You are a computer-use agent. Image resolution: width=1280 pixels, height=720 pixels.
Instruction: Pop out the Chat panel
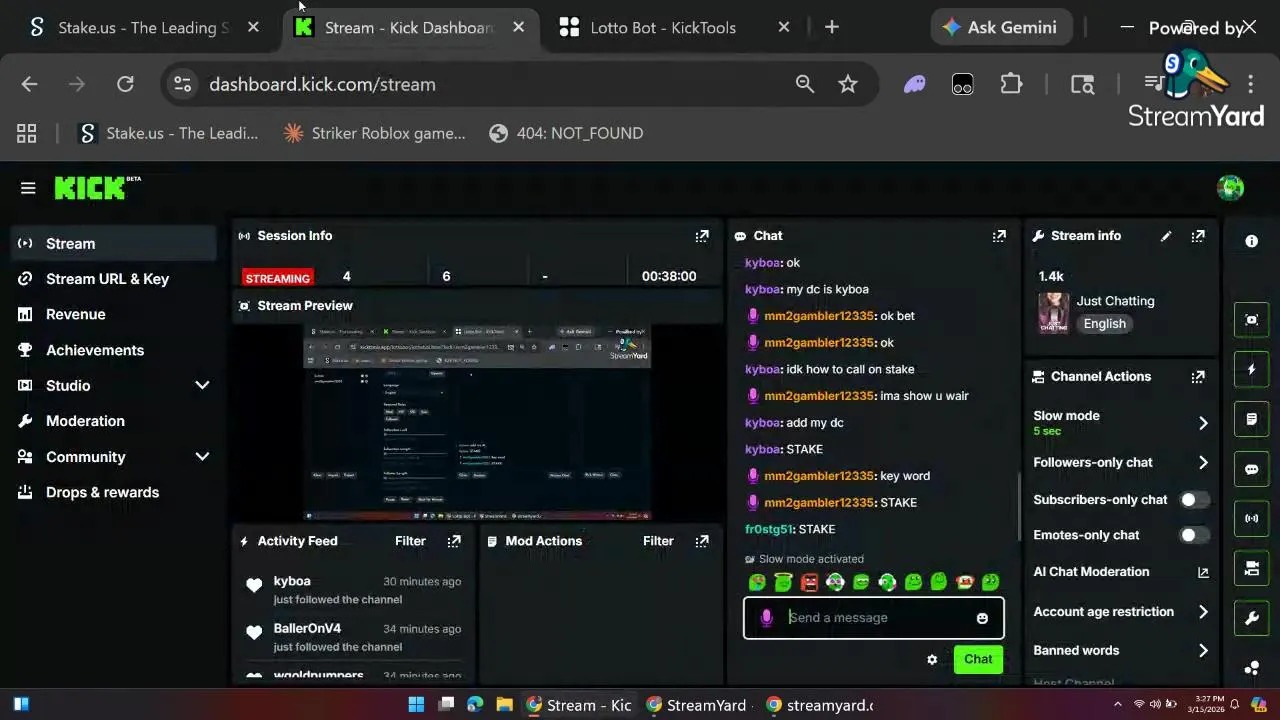click(999, 236)
